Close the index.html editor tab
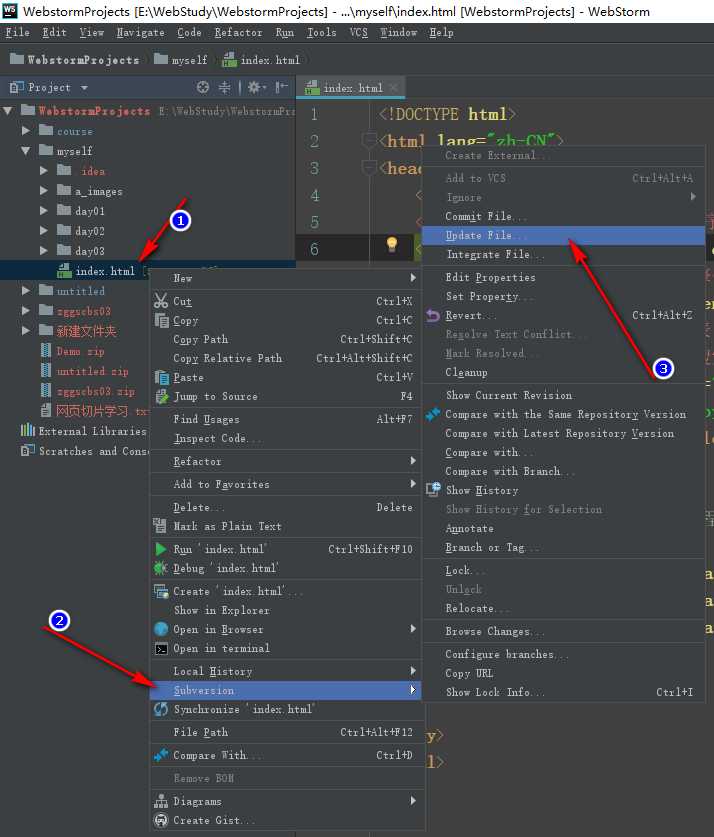714x837 pixels. [394, 88]
